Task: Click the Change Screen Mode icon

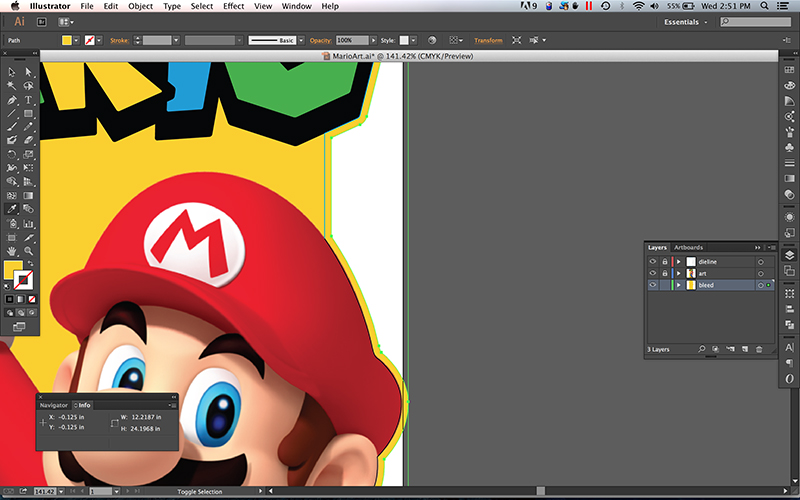Action: pyautogui.click(x=19, y=327)
